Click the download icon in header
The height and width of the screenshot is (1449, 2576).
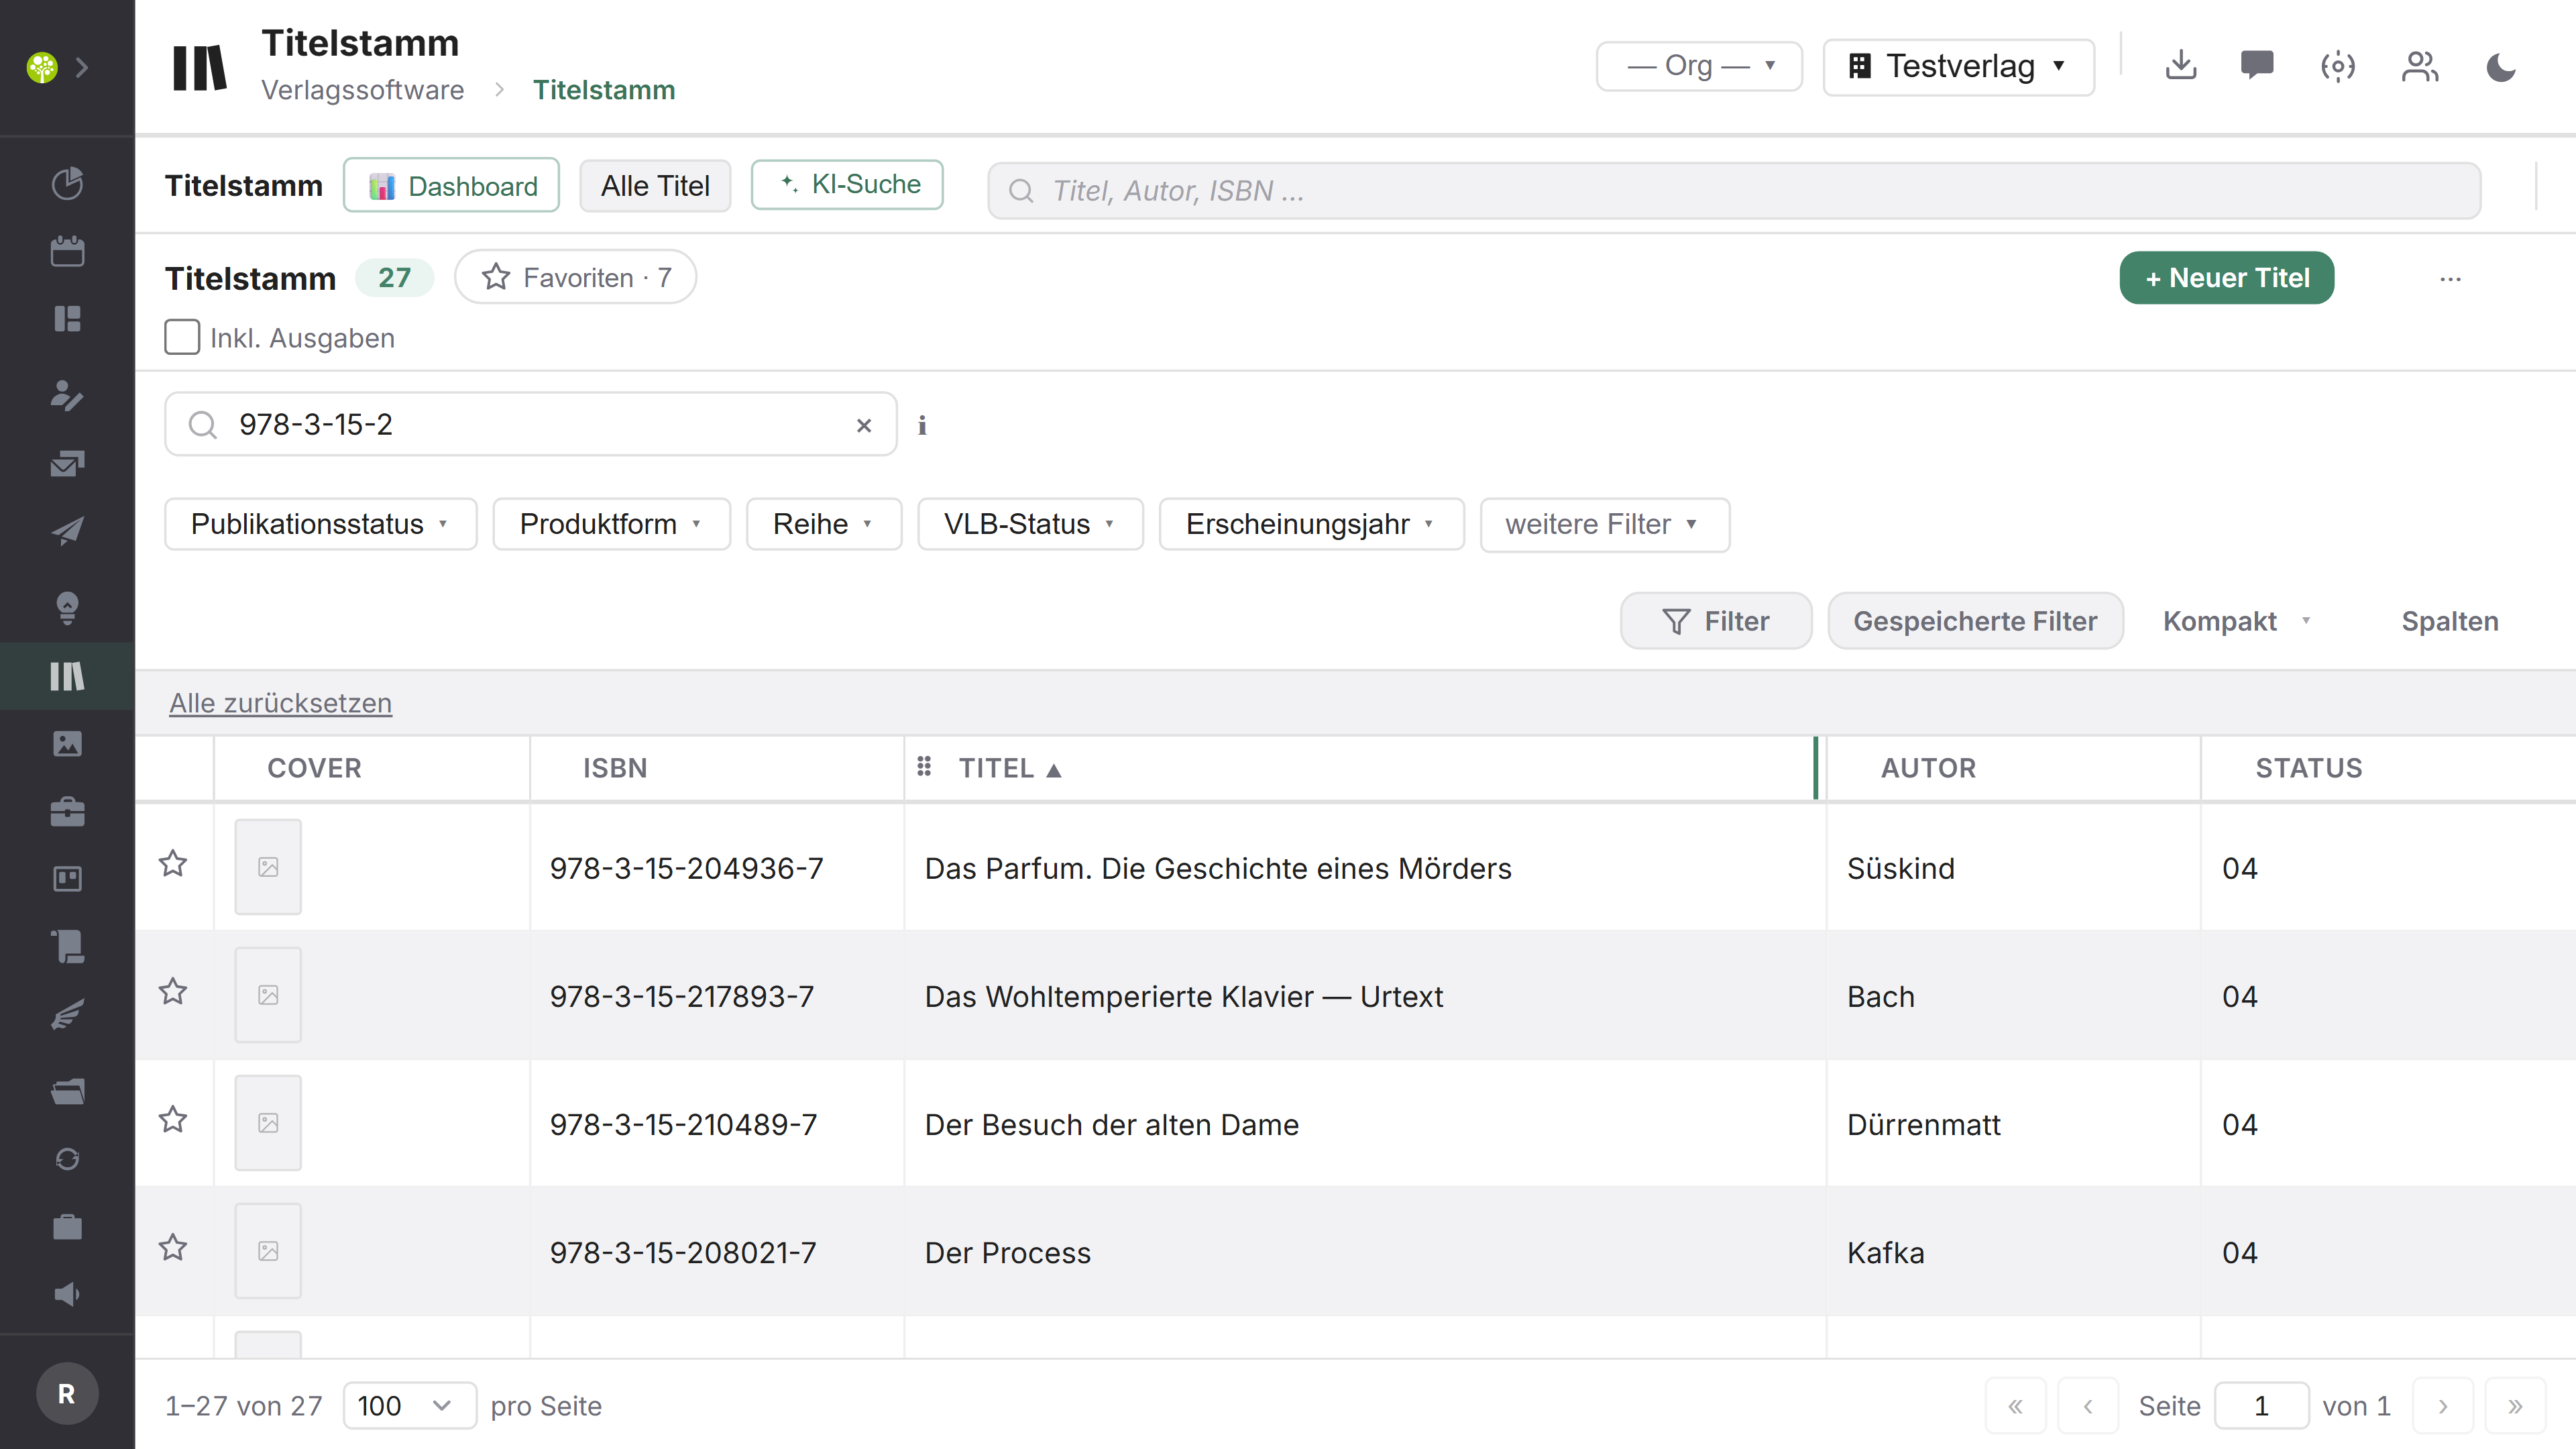click(x=2181, y=66)
